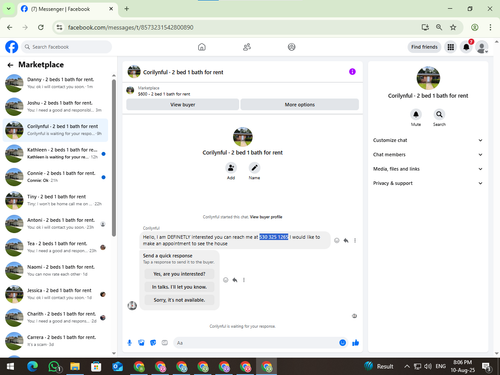Open the Home feed icon

click(x=202, y=47)
